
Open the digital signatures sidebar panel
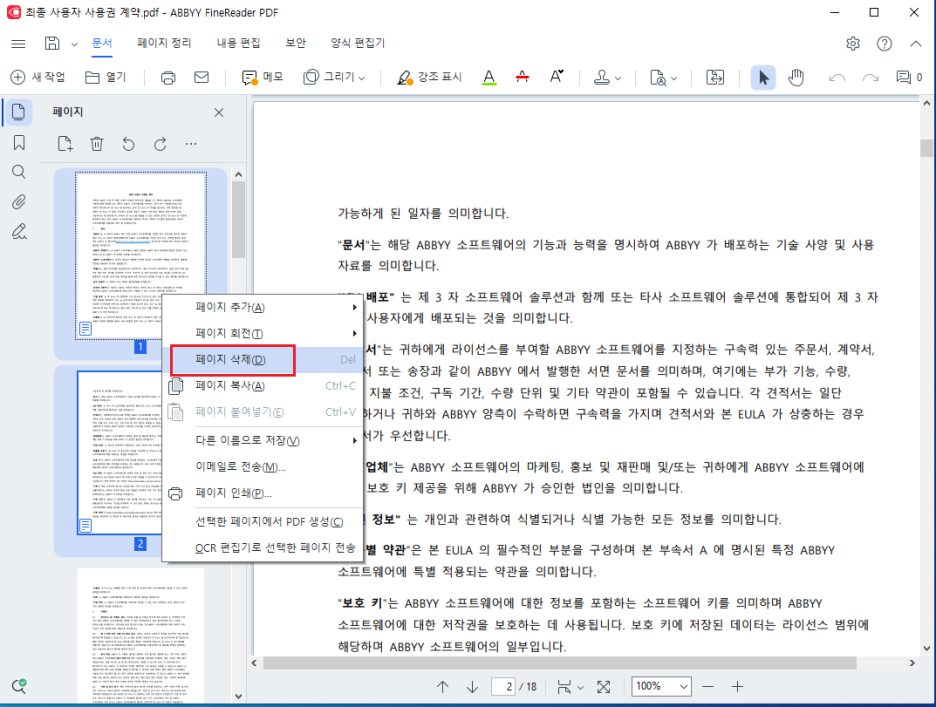click(x=19, y=231)
